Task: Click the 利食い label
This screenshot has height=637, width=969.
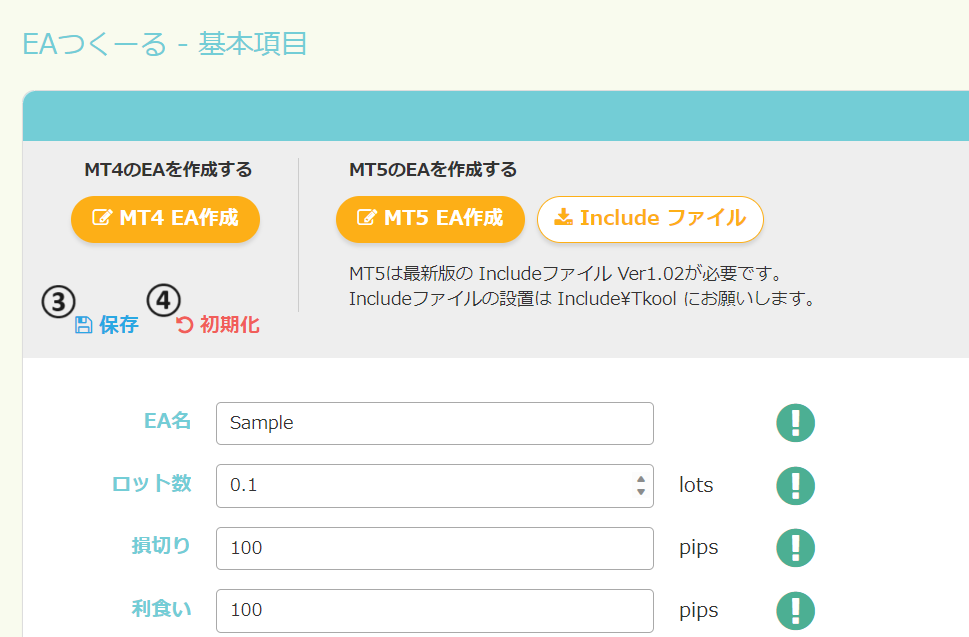Action: [161, 609]
